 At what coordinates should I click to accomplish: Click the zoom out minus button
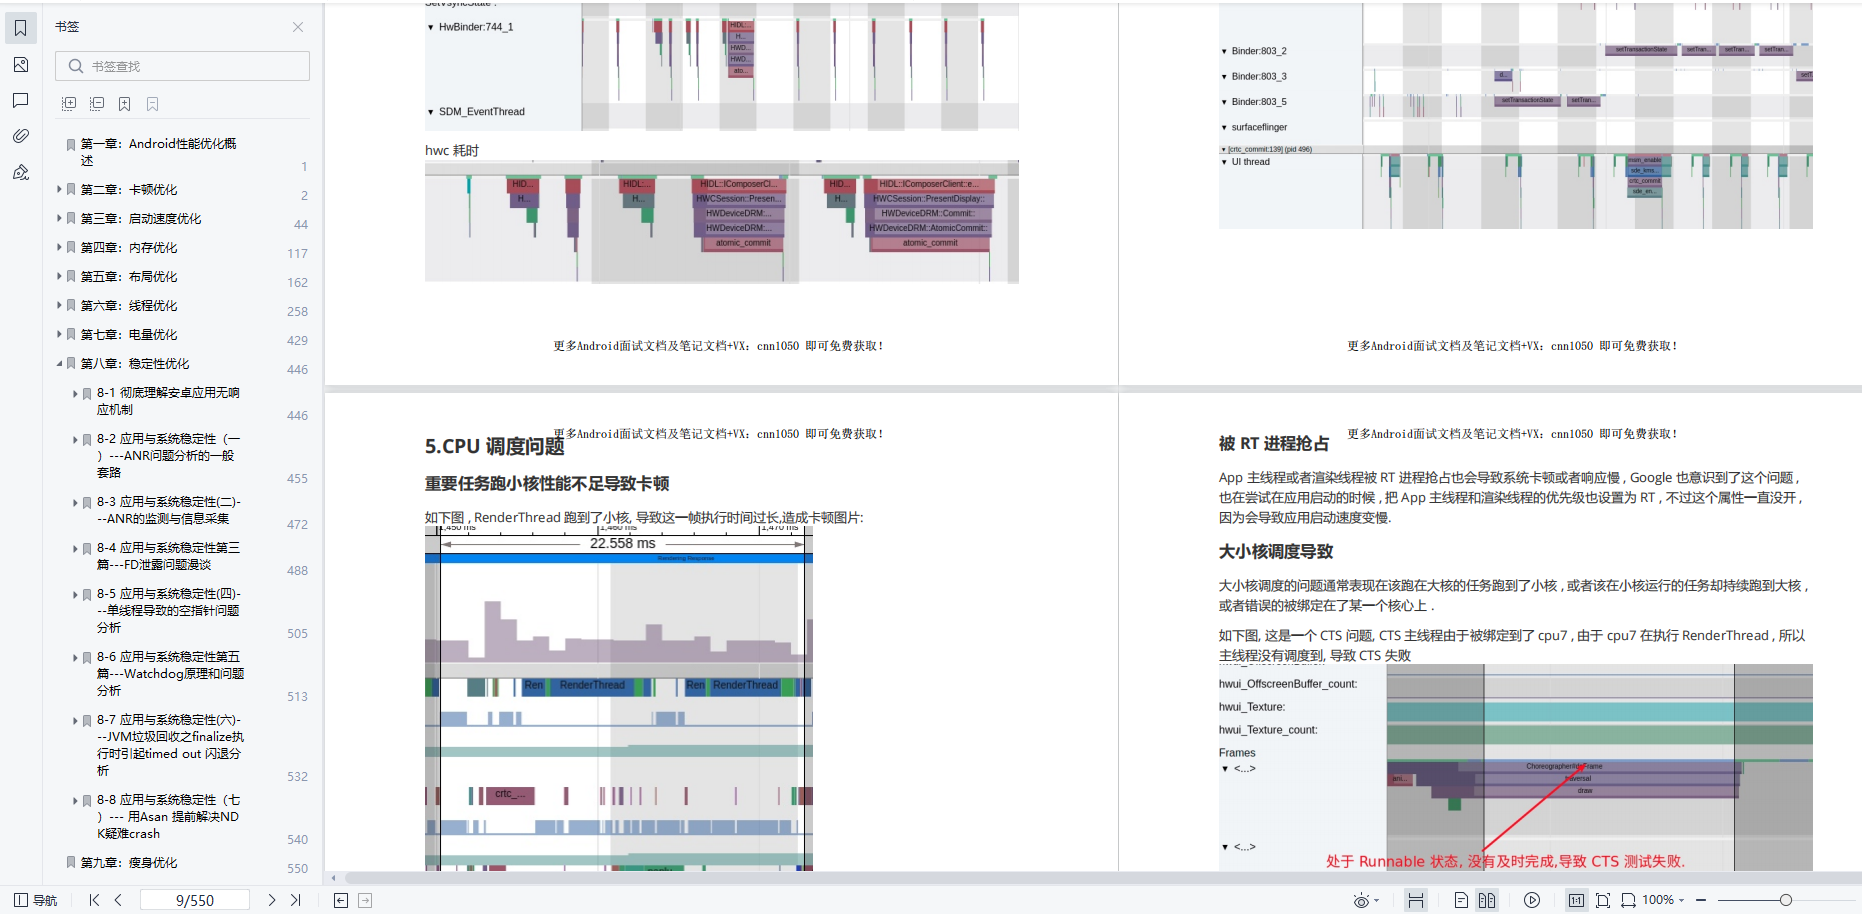(x=1701, y=900)
